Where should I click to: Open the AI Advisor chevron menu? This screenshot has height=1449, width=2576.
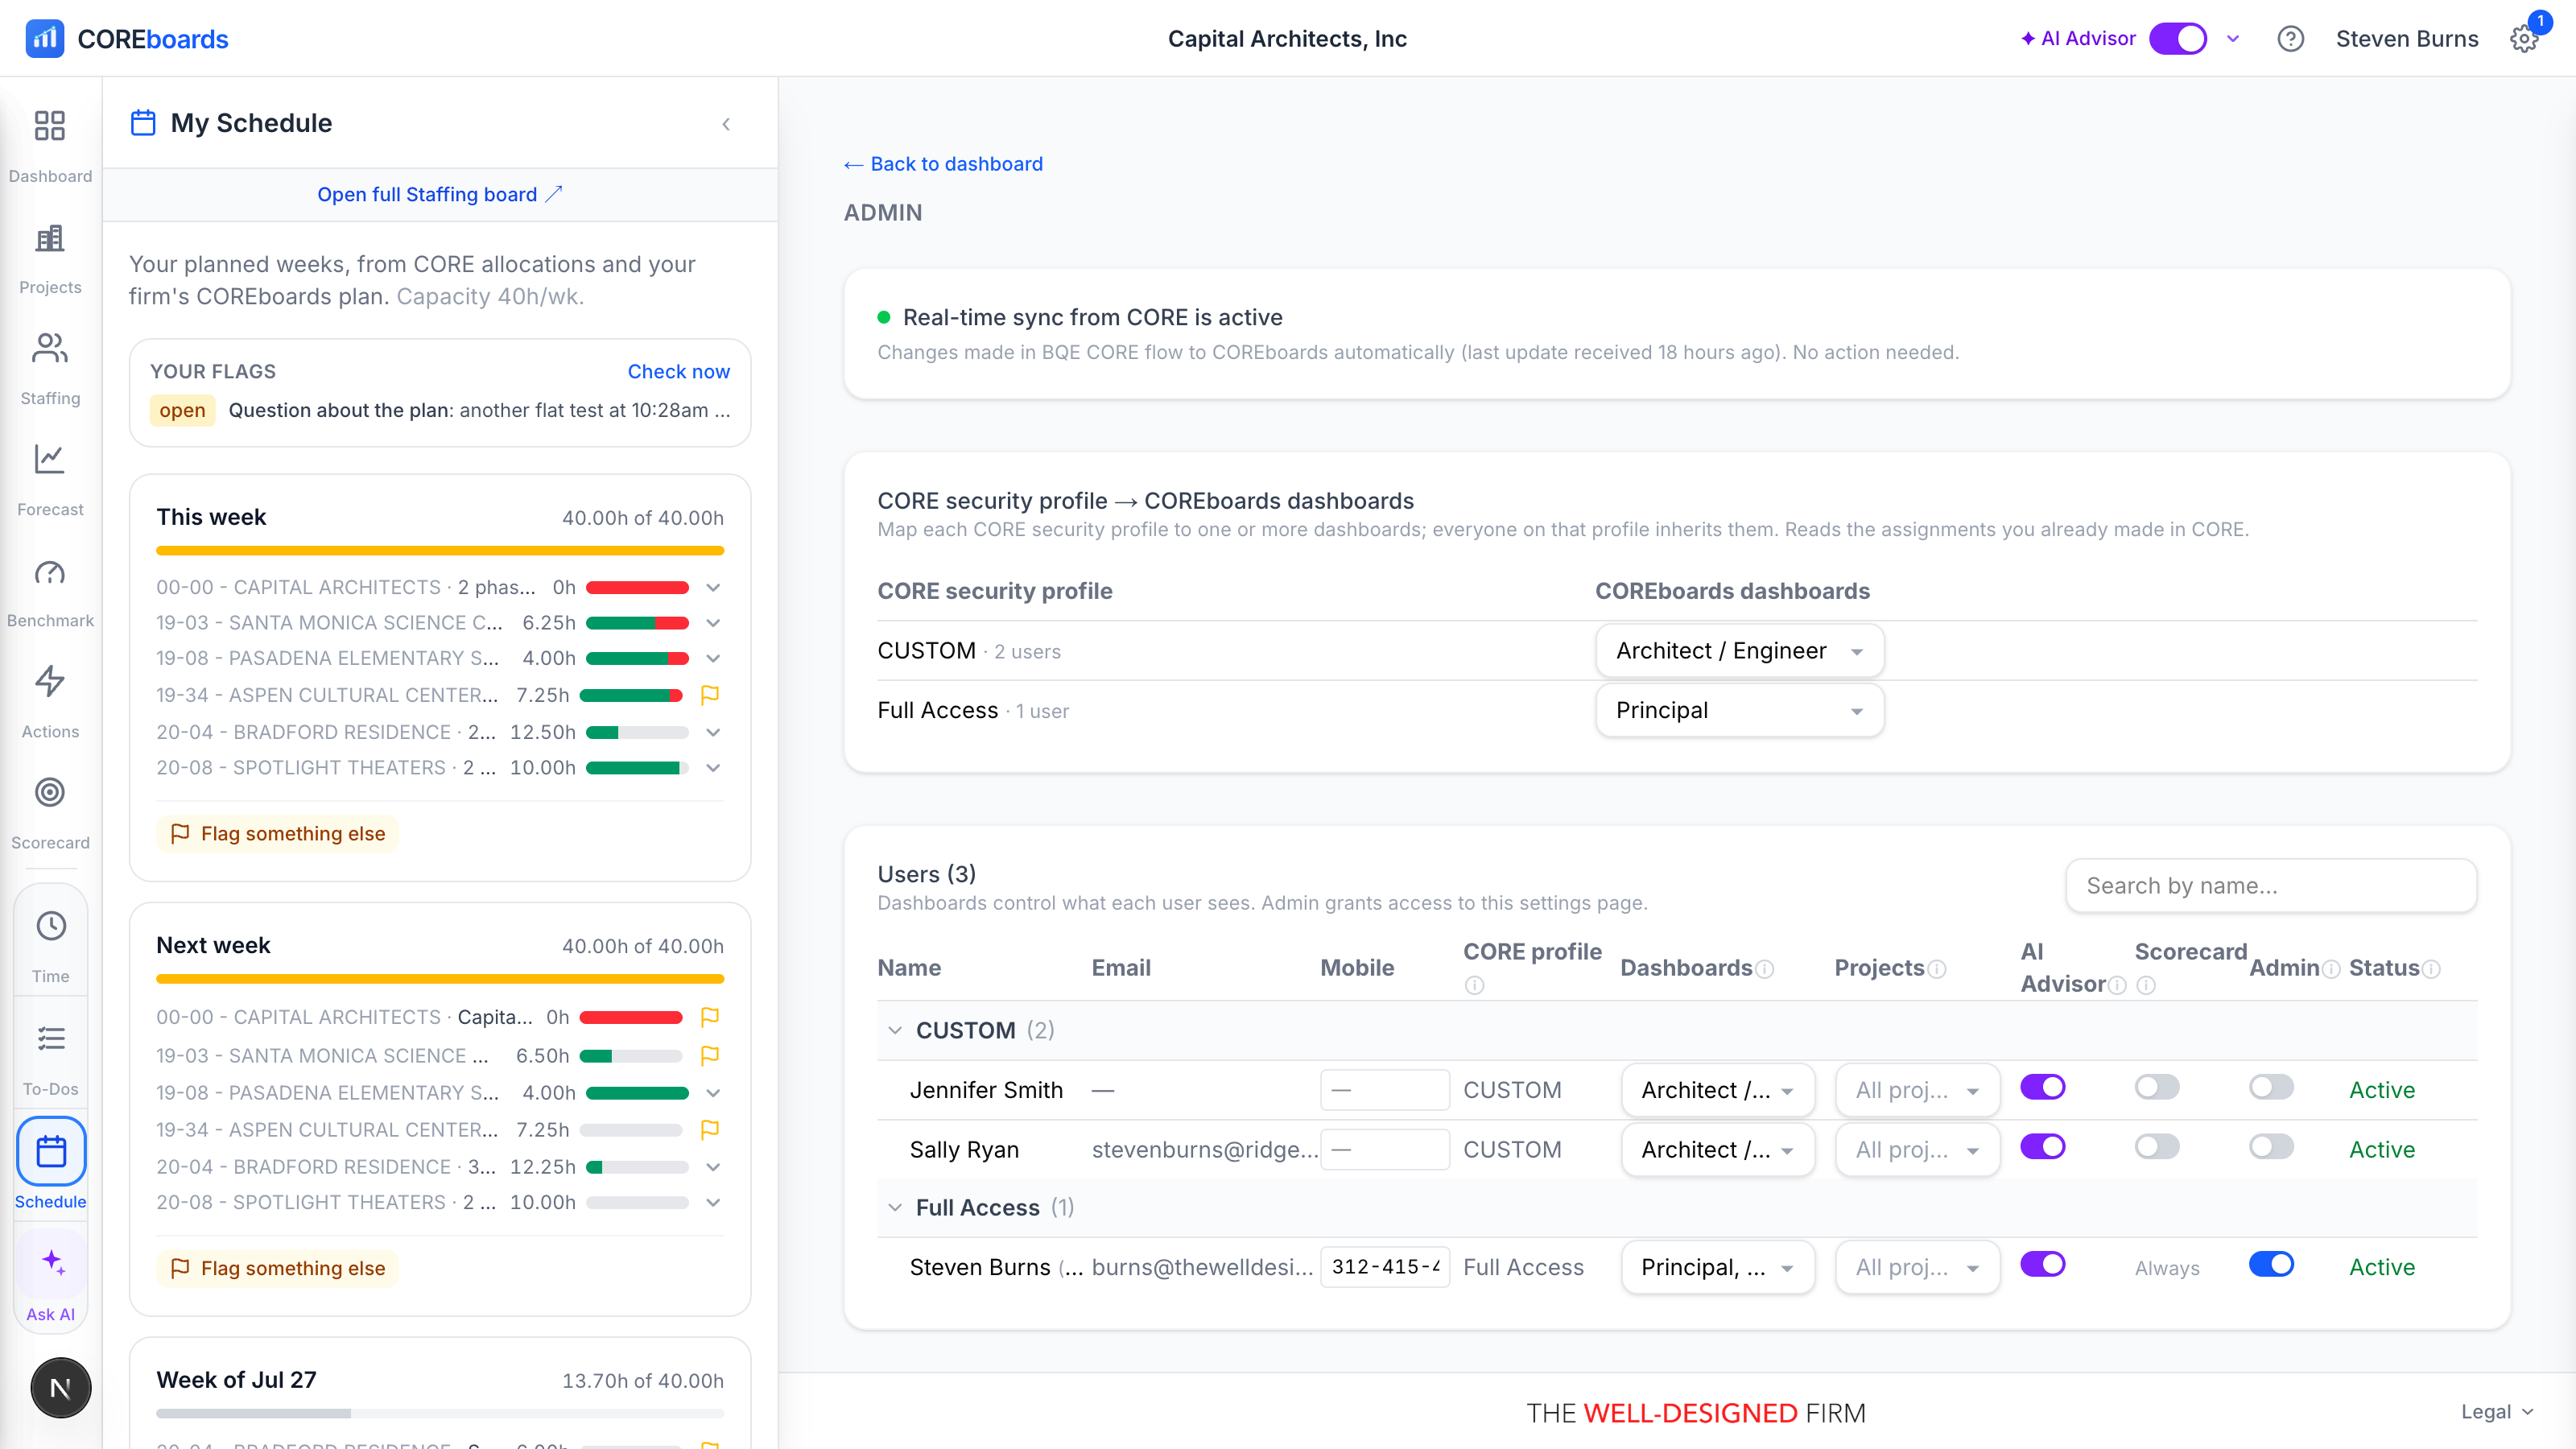tap(2233, 39)
